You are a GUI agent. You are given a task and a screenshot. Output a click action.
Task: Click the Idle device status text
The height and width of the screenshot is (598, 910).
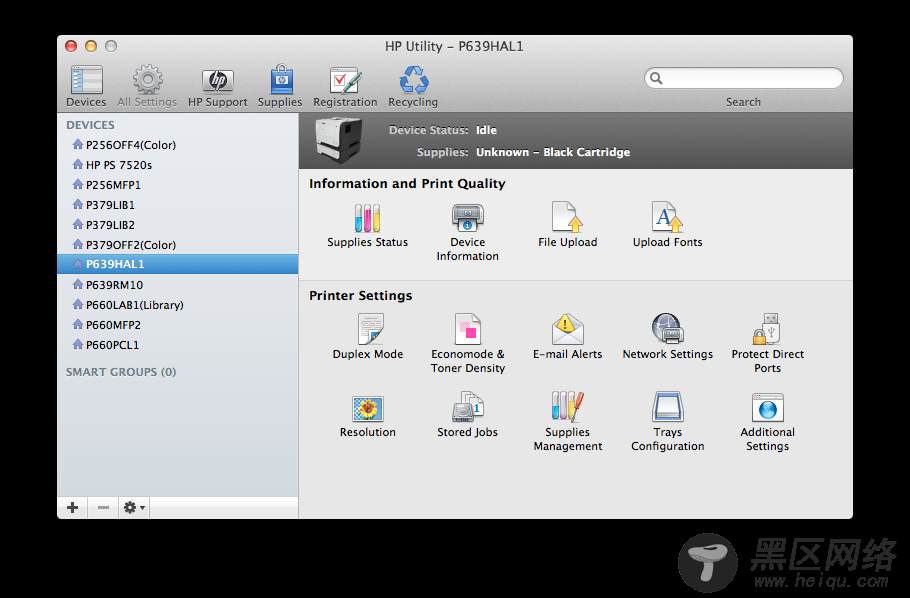click(486, 130)
